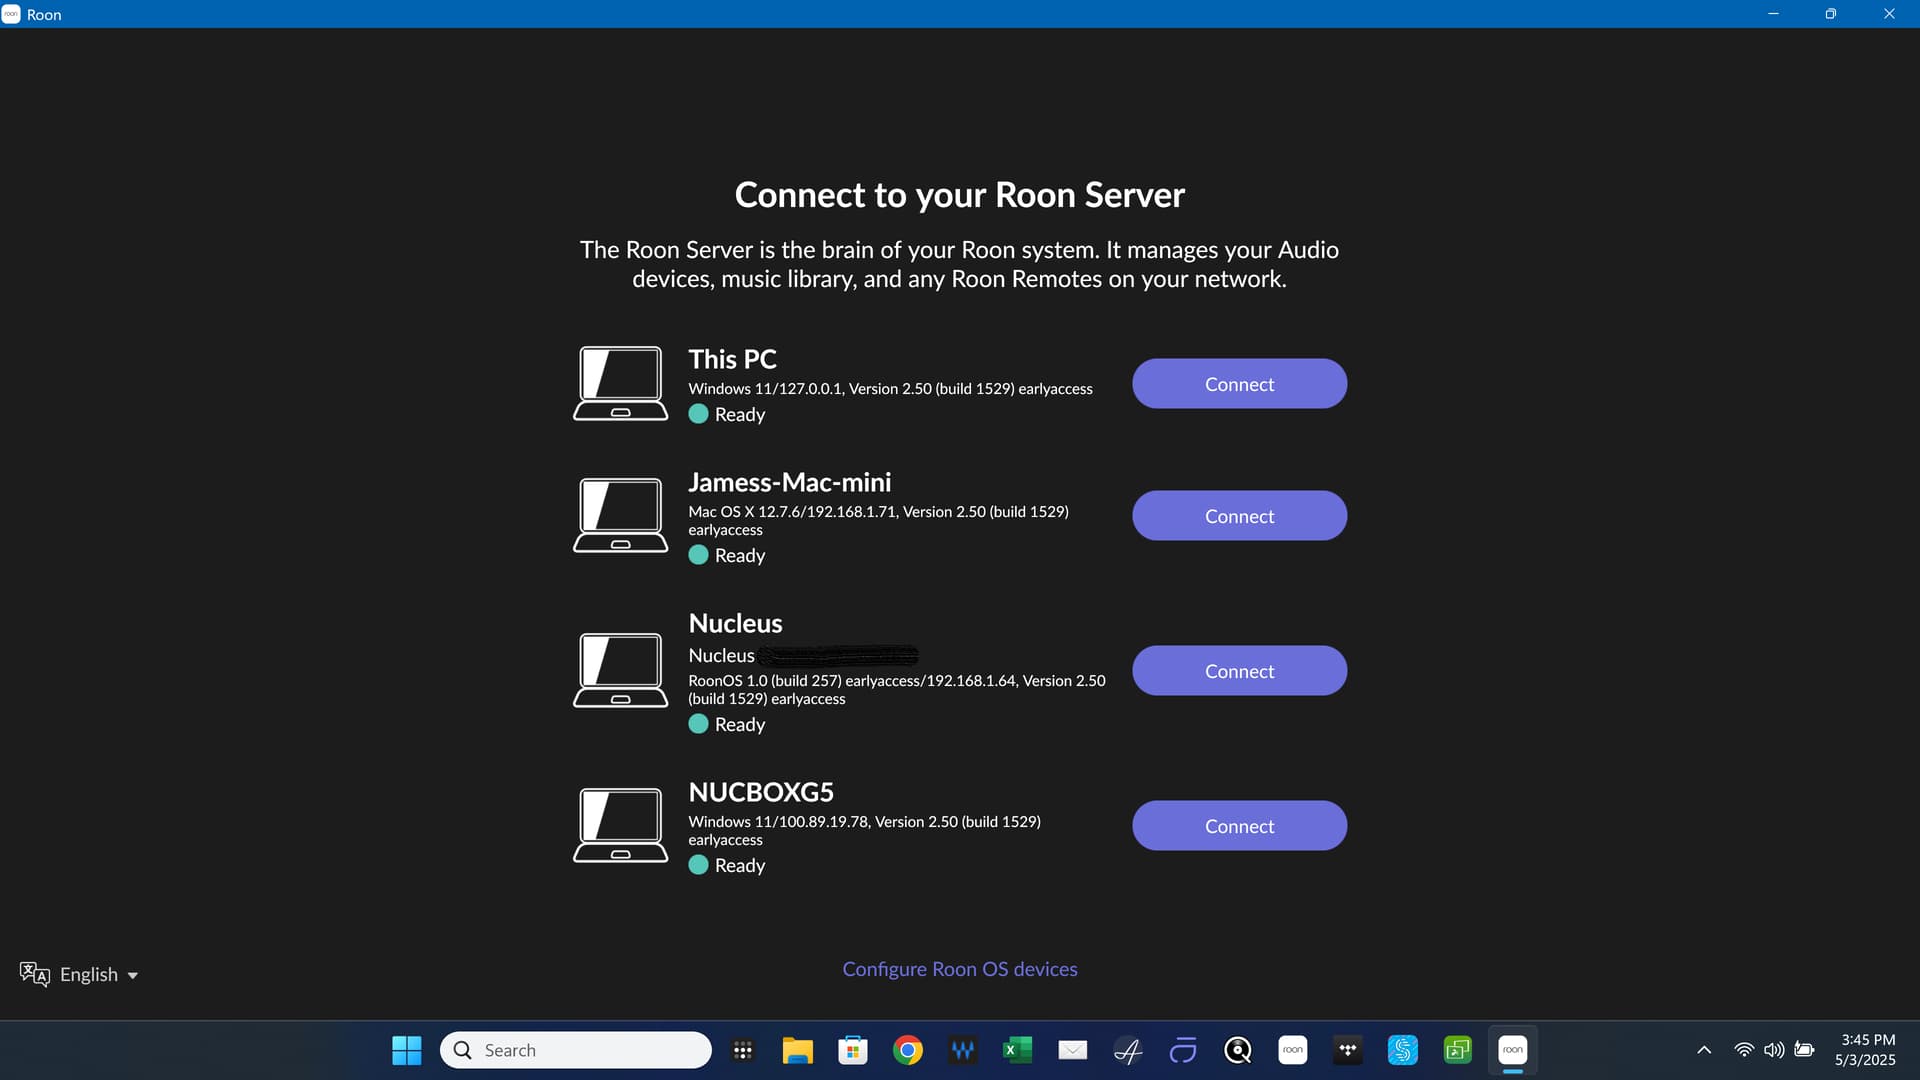Image resolution: width=1920 pixels, height=1080 pixels.
Task: Open Configure Roon OS devices link
Action: pyautogui.click(x=959, y=969)
